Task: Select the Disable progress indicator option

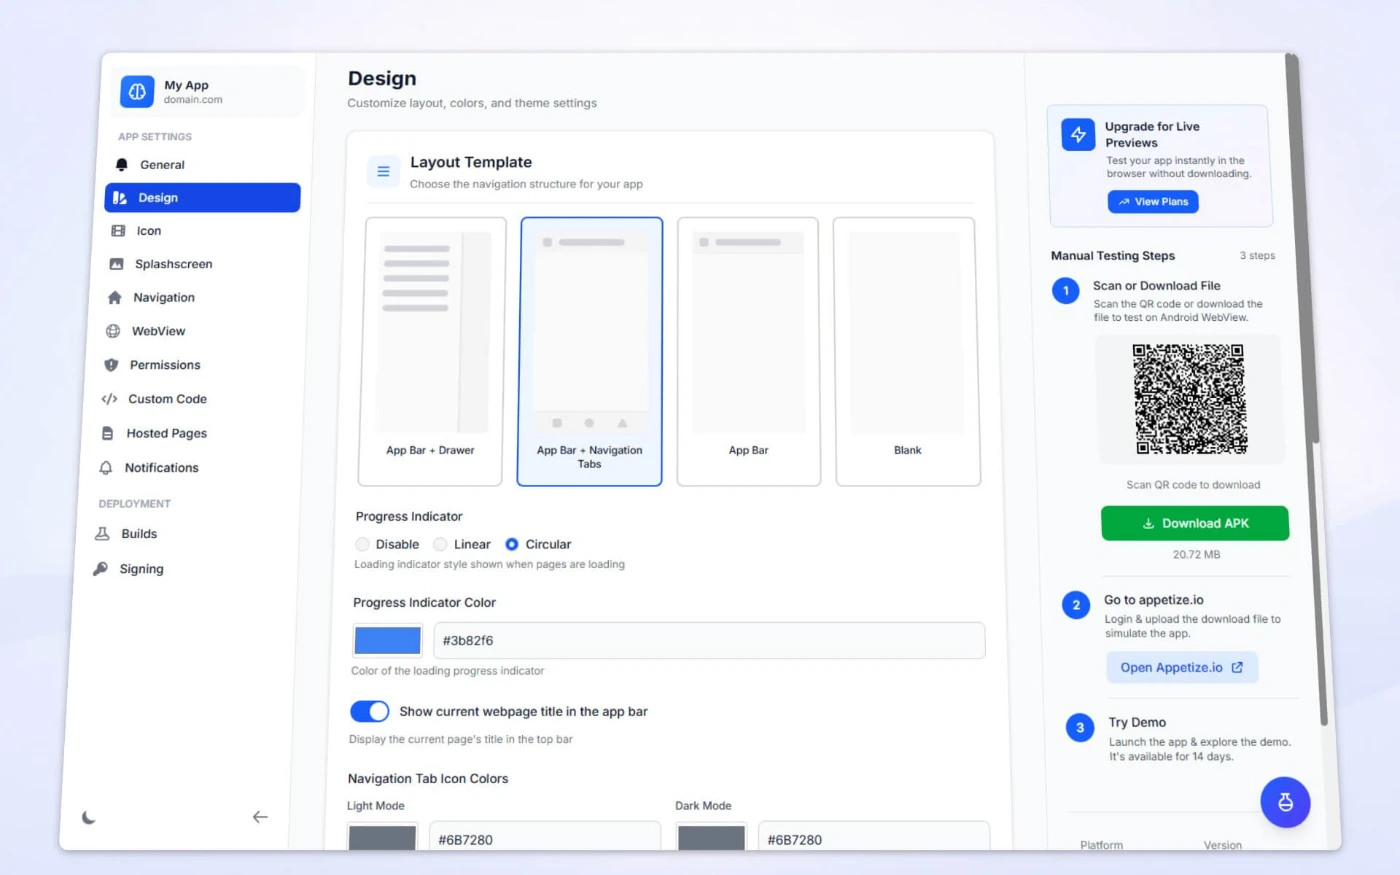Action: [363, 544]
